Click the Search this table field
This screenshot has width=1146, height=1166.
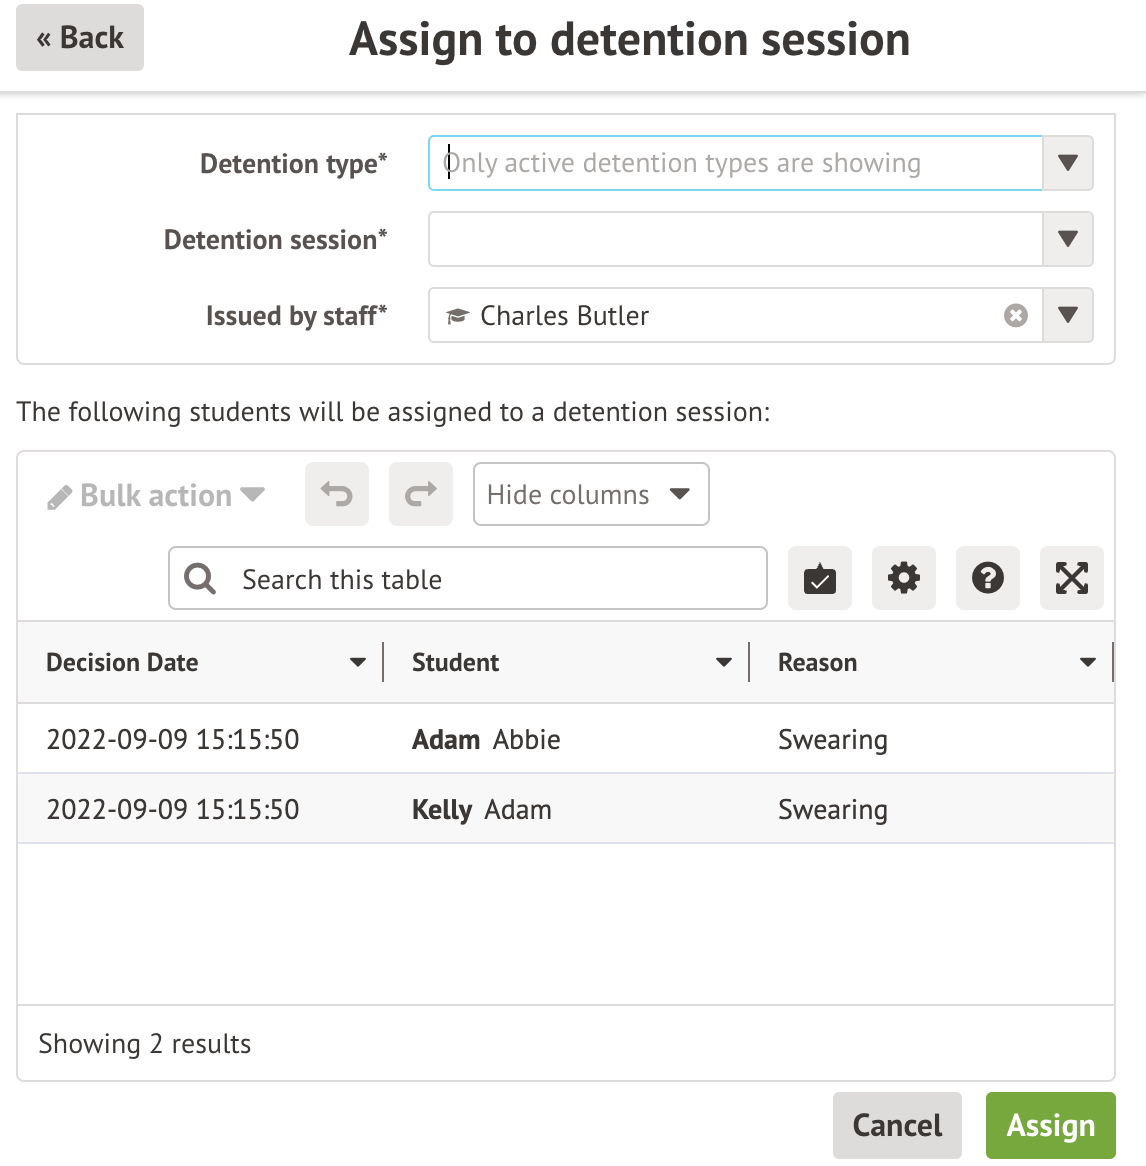pos(466,578)
